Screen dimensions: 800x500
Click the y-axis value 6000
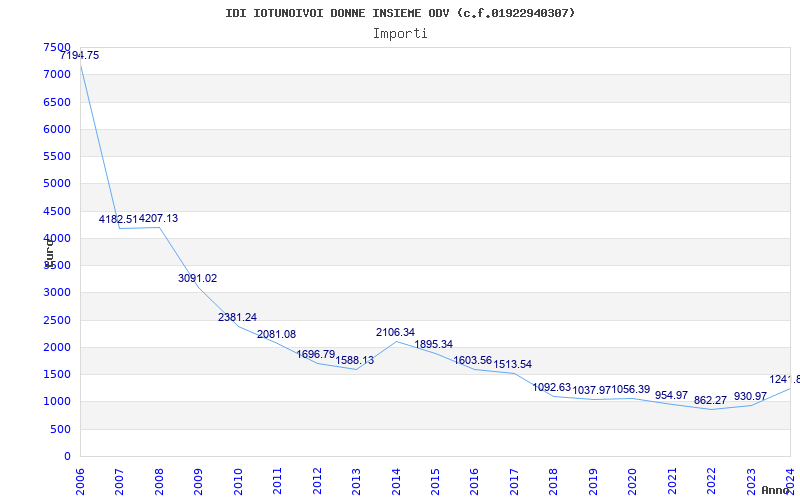(x=57, y=129)
